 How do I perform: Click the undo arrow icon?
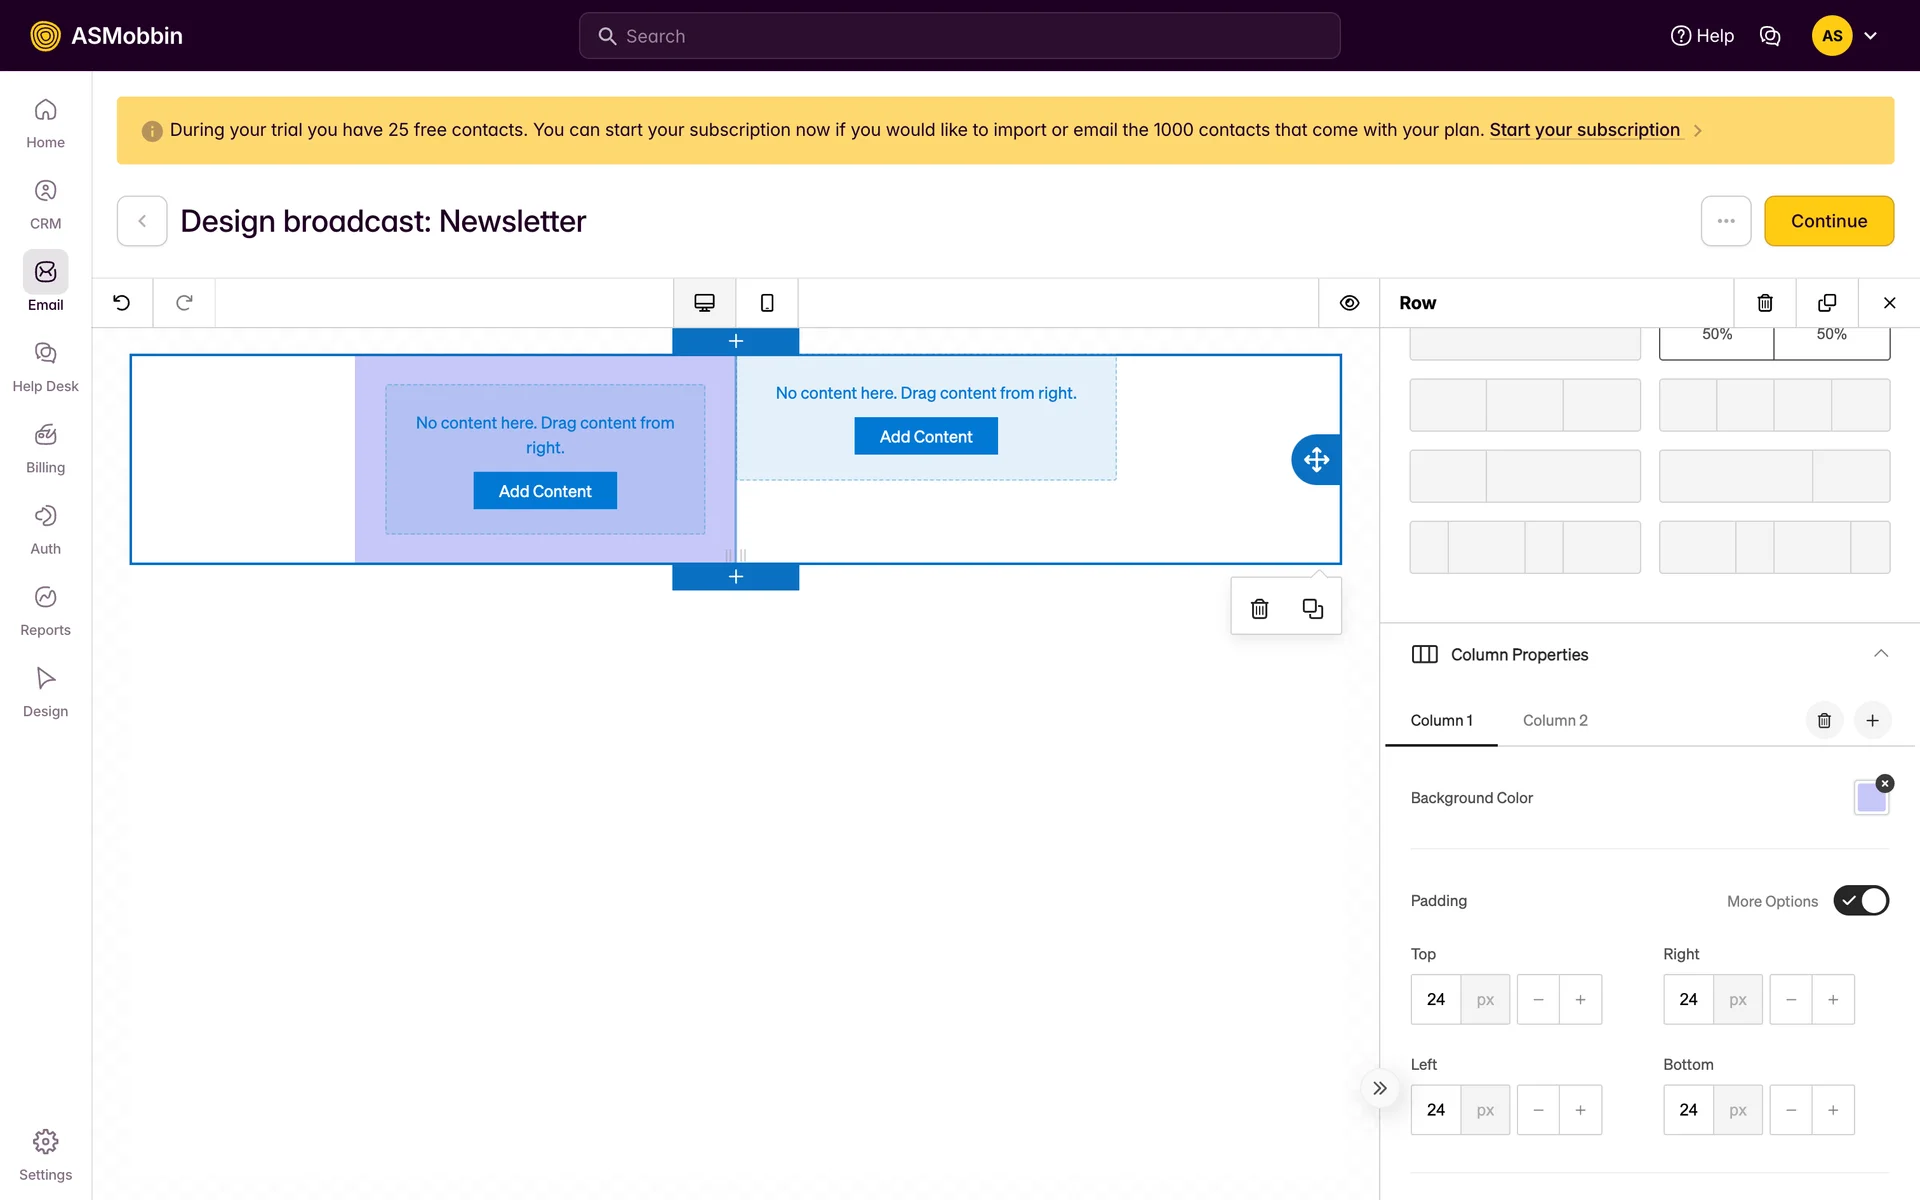click(x=122, y=302)
